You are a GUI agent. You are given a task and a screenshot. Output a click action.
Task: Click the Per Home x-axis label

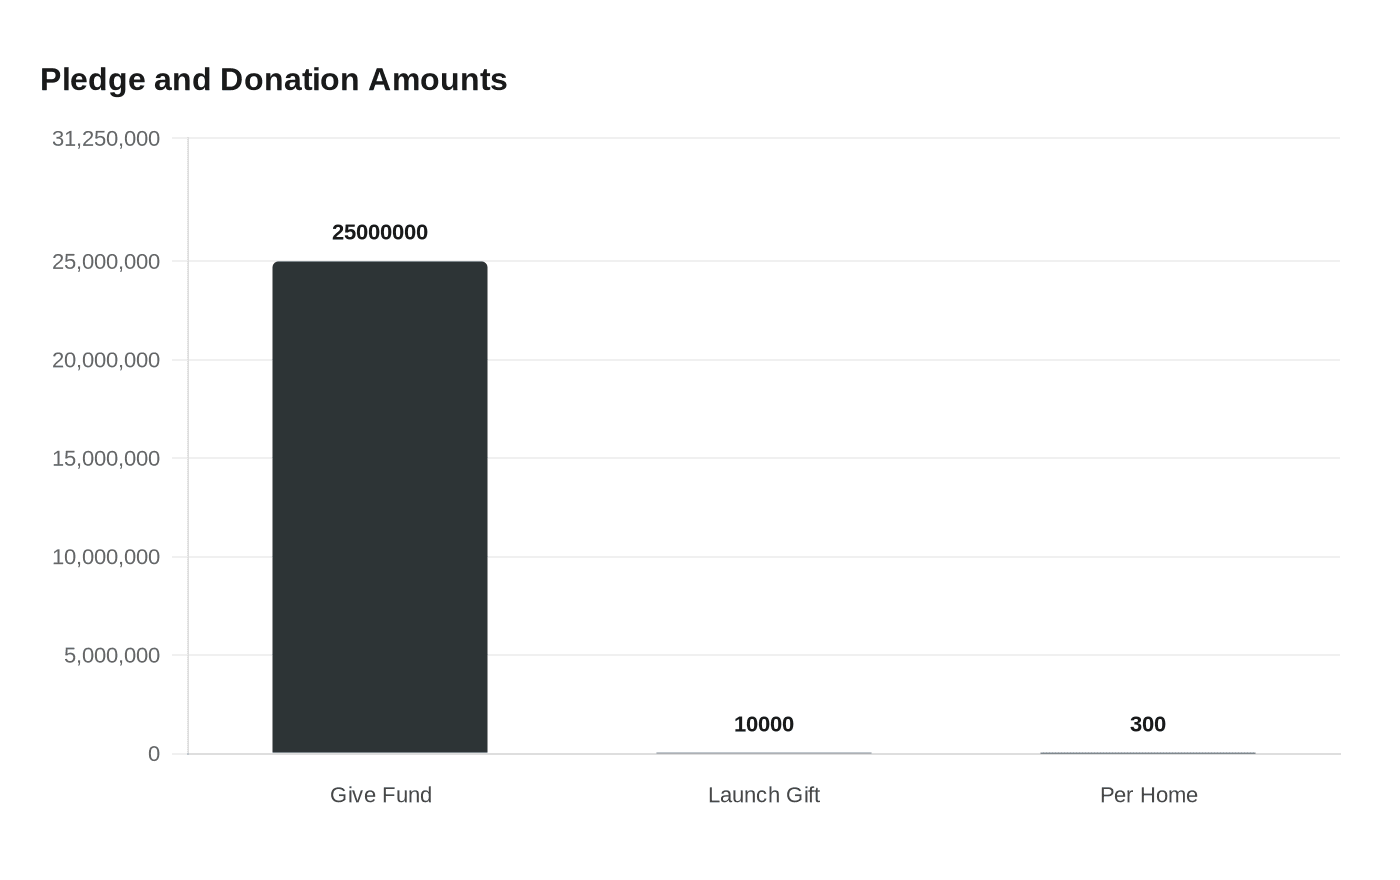[x=1149, y=795]
